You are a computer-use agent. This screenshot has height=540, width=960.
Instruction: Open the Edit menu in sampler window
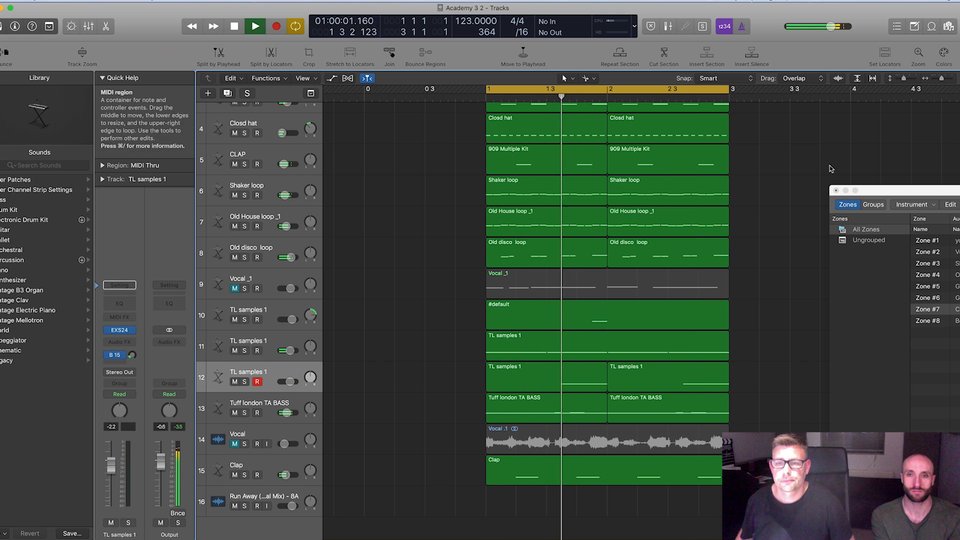[950, 204]
